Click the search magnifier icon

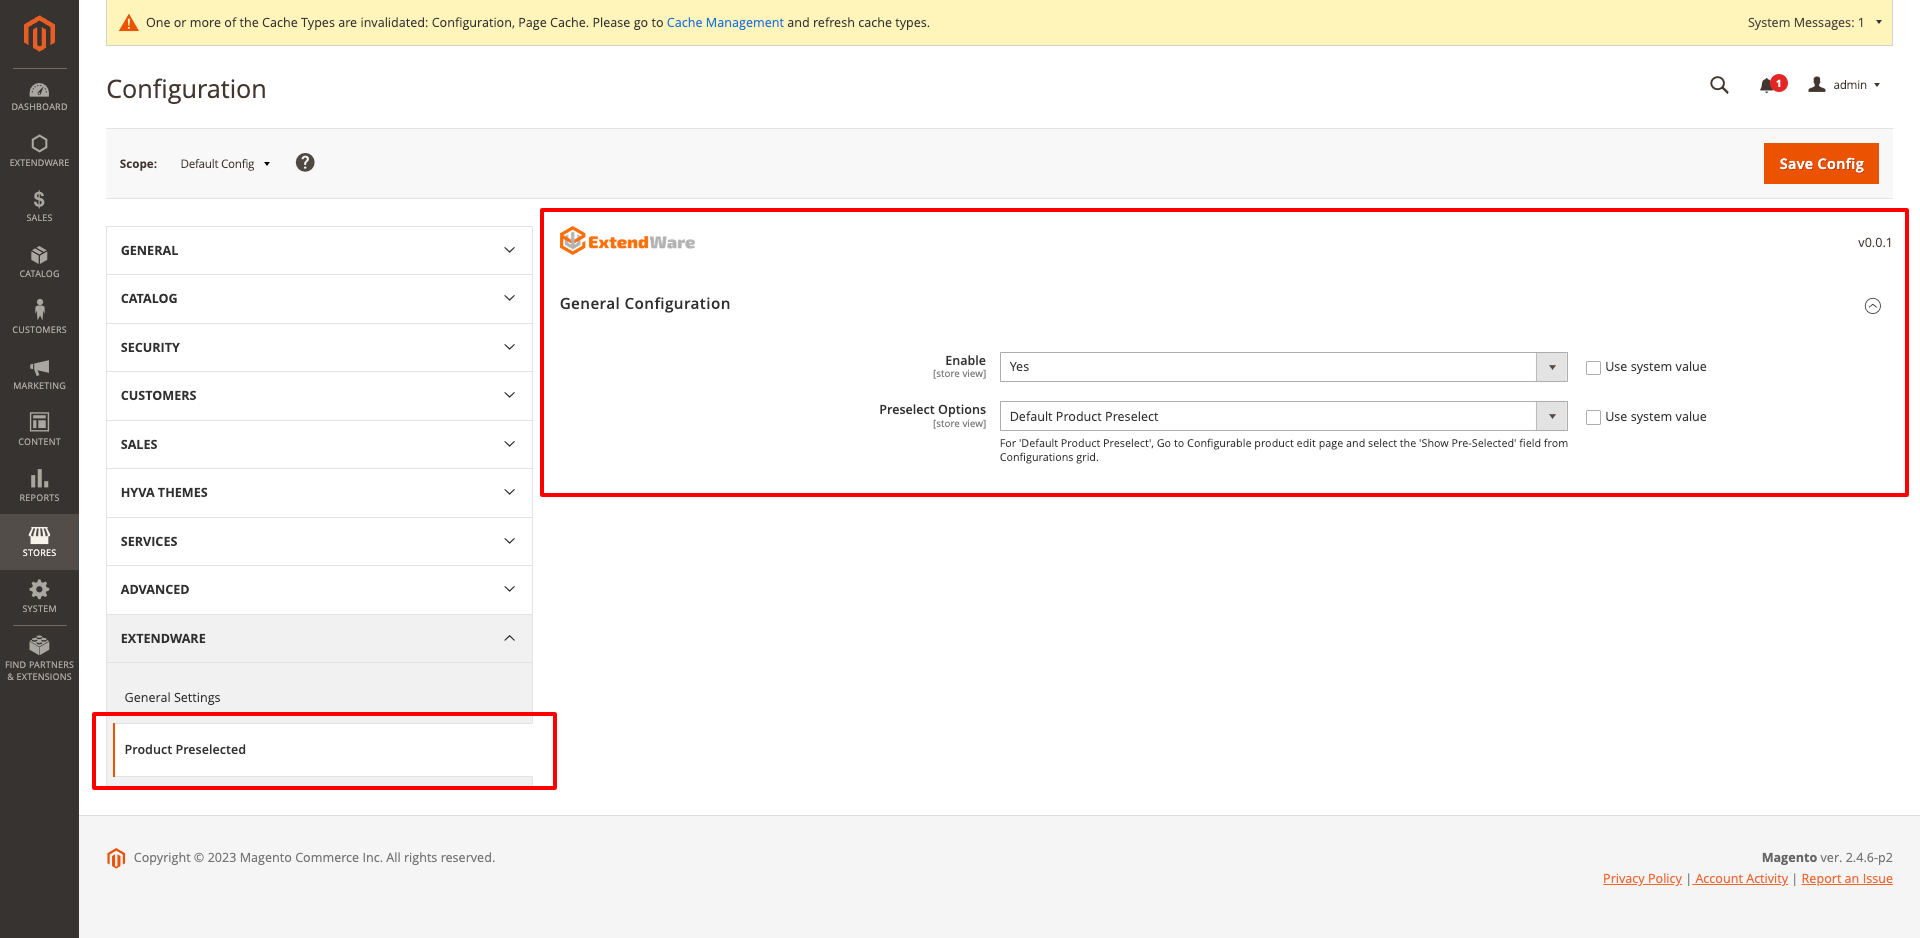point(1719,85)
